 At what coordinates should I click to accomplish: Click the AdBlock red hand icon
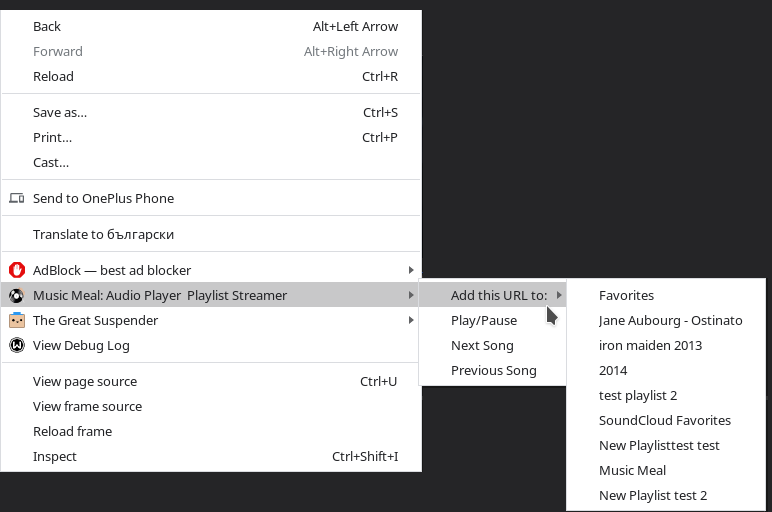click(x=17, y=270)
